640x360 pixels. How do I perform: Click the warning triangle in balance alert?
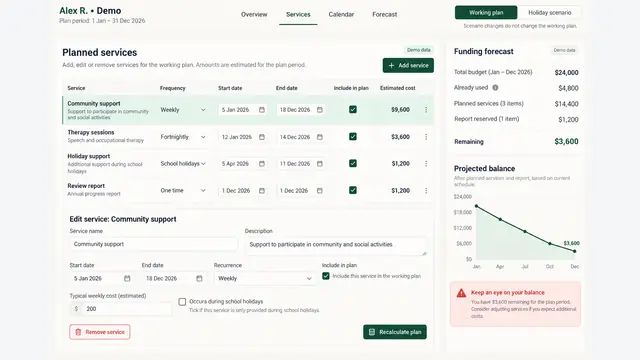pyautogui.click(x=461, y=293)
